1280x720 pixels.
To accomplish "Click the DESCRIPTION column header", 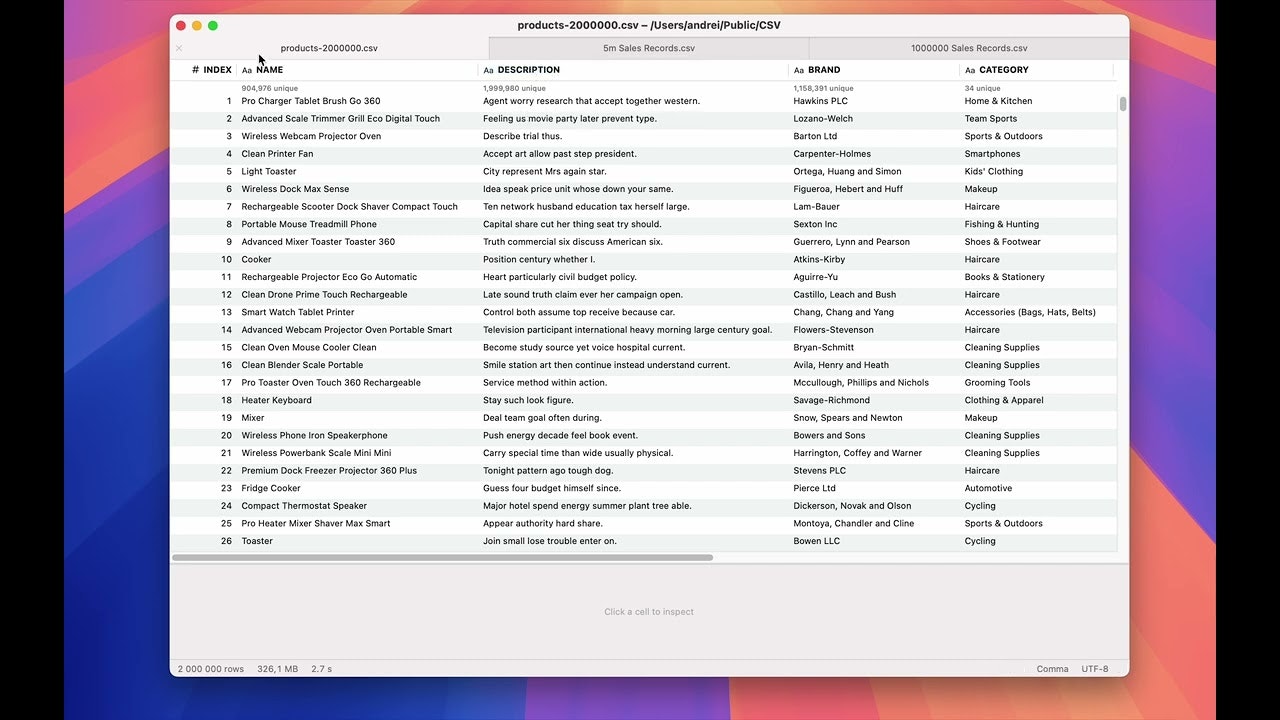I will 528,70.
